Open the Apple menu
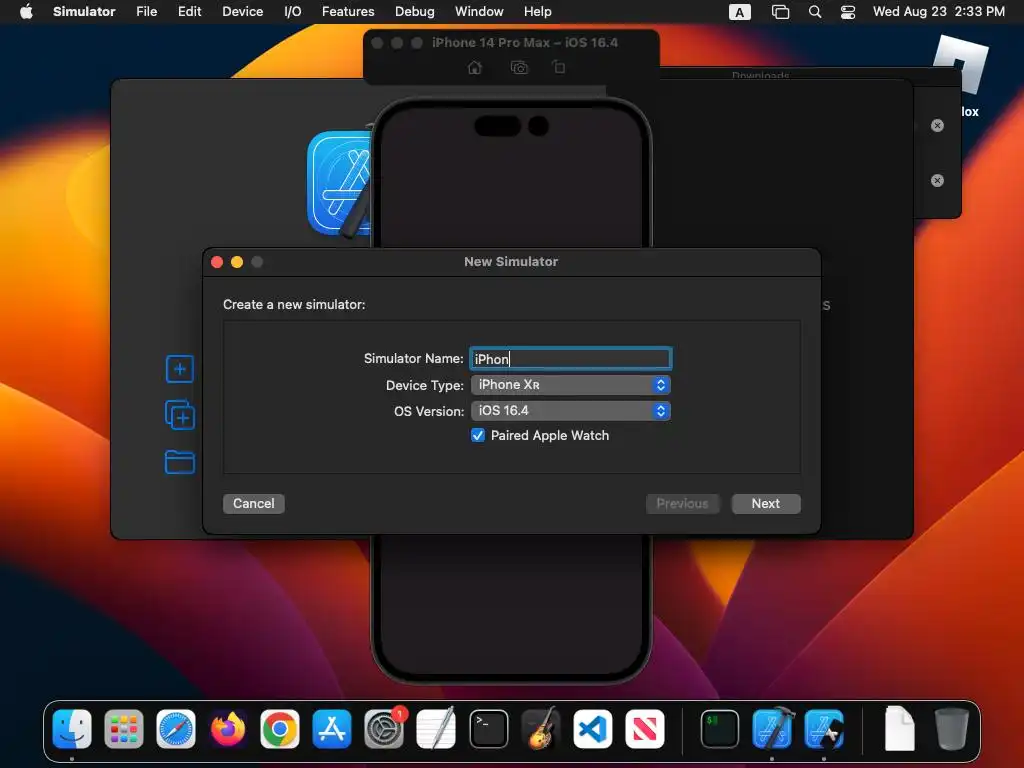Screen dimensions: 1024x768 [x=26, y=11]
